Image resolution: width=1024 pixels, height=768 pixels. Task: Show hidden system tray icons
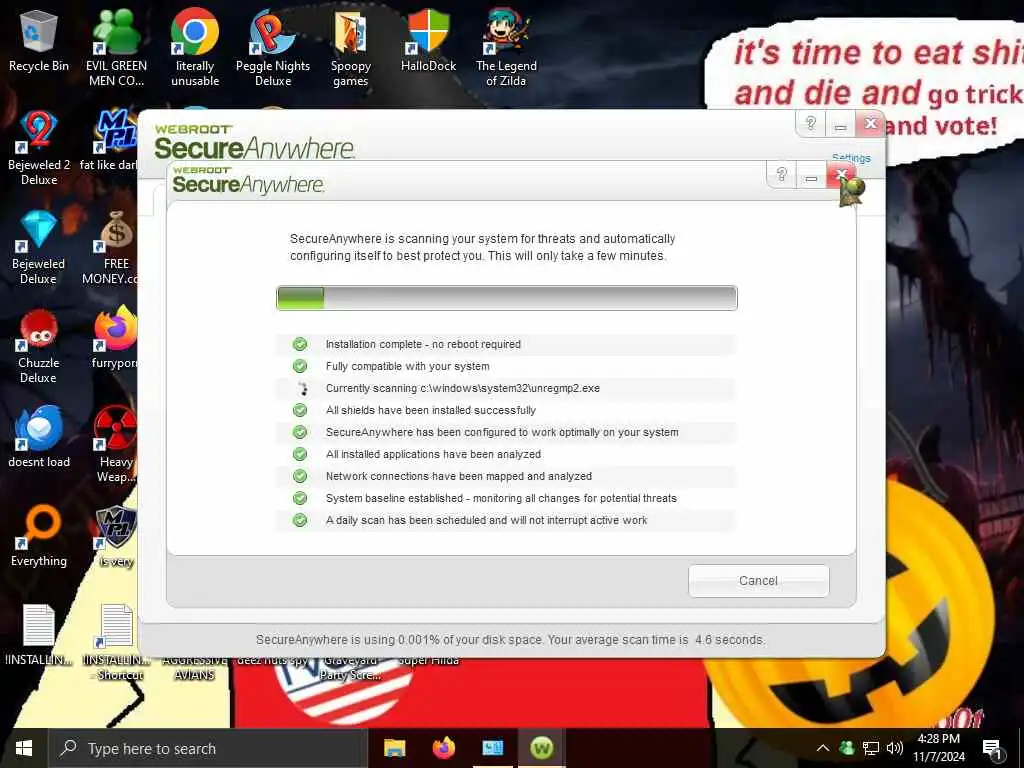click(823, 748)
